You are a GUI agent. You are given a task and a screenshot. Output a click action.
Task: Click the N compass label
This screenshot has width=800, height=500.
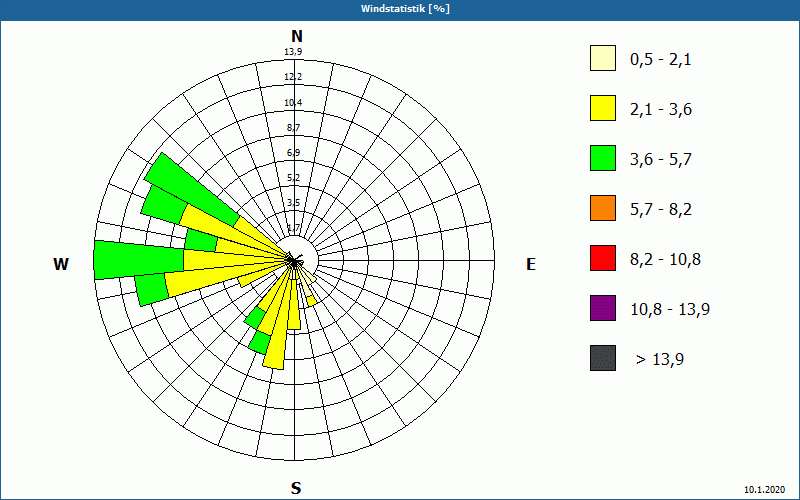click(296, 36)
